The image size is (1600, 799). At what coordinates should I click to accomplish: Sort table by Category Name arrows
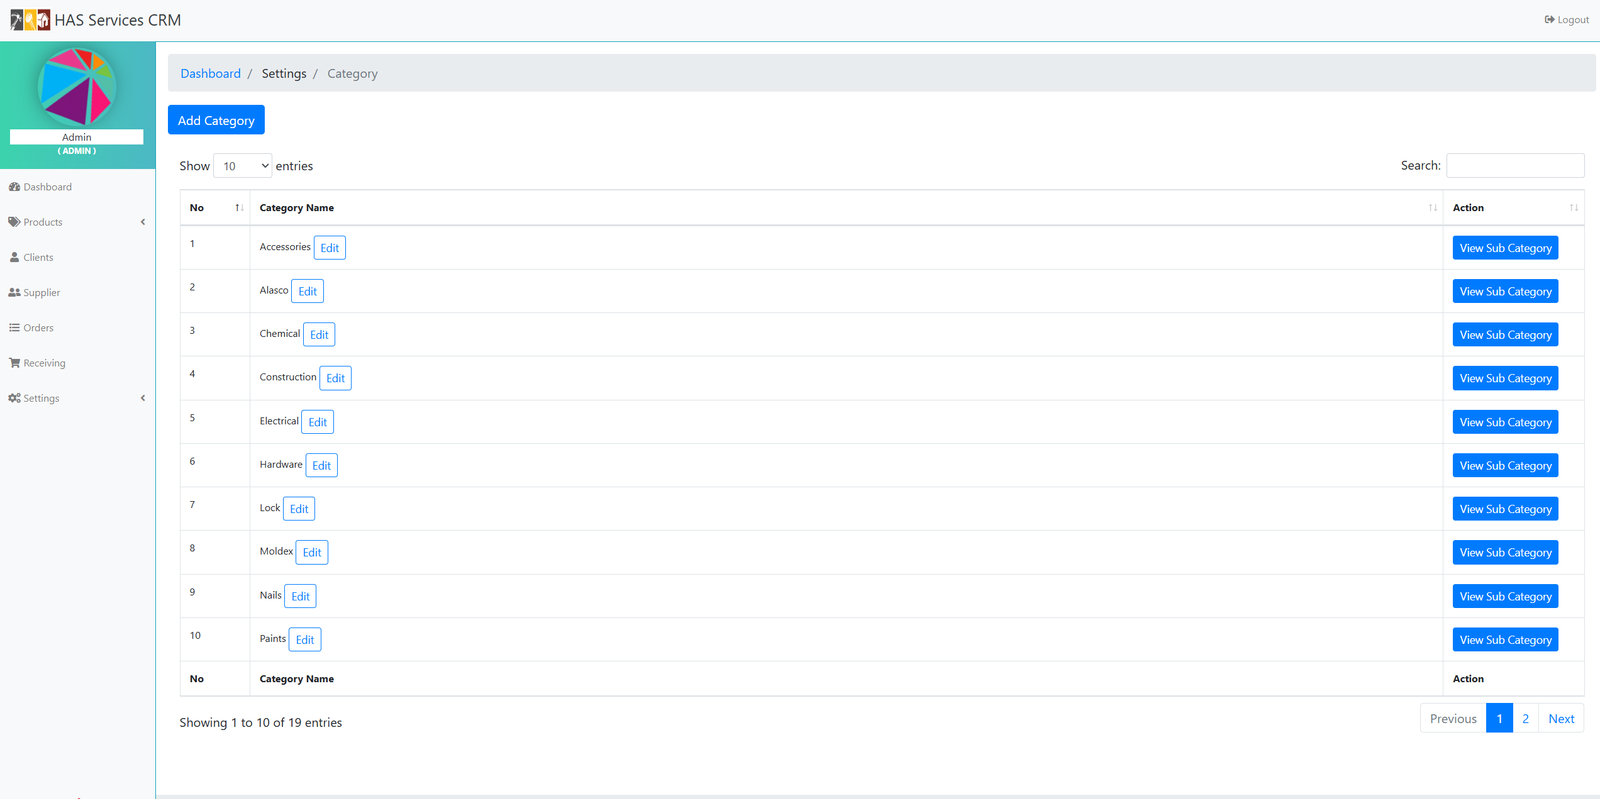[x=1432, y=208]
